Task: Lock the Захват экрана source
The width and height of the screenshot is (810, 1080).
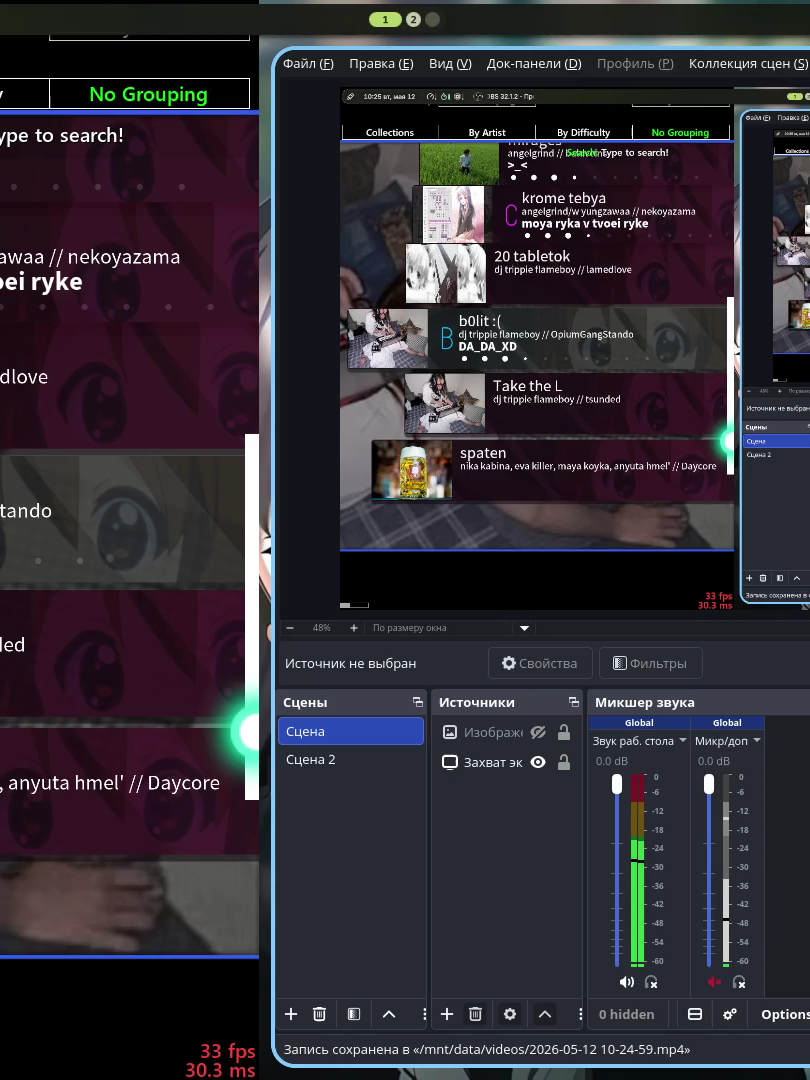Action: 563,762
